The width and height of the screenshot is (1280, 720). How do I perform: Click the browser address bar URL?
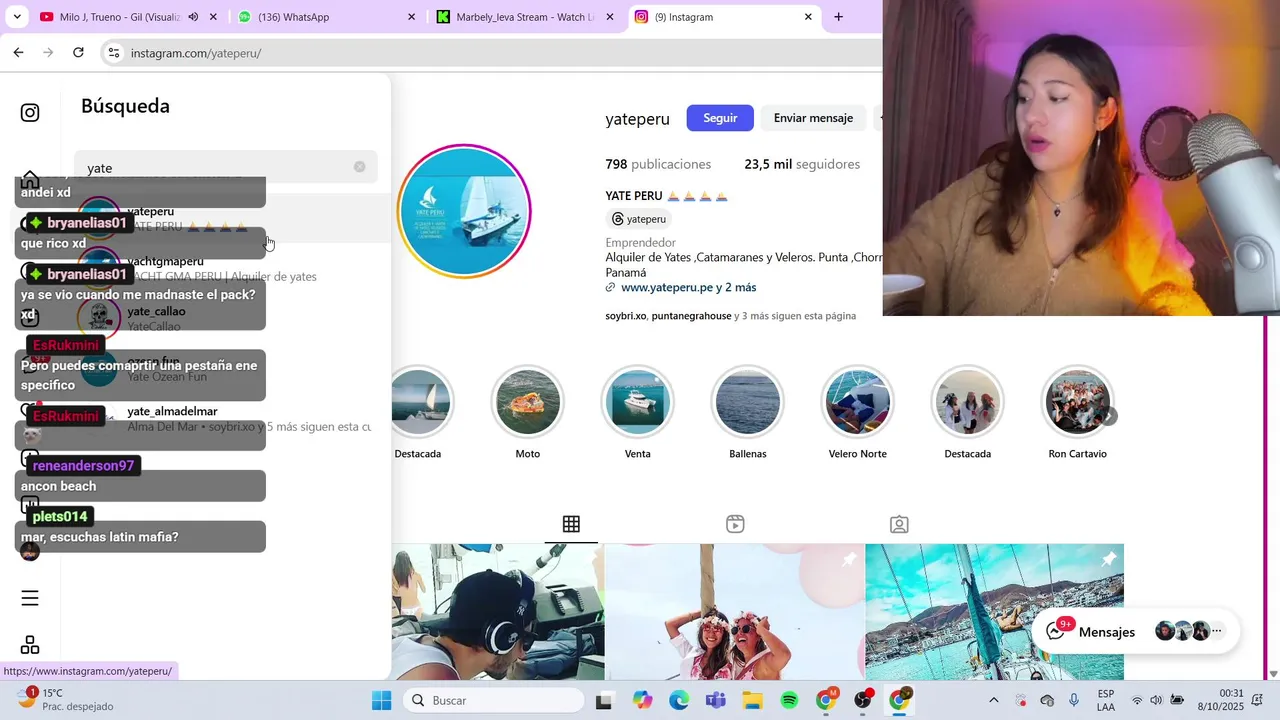coord(196,53)
